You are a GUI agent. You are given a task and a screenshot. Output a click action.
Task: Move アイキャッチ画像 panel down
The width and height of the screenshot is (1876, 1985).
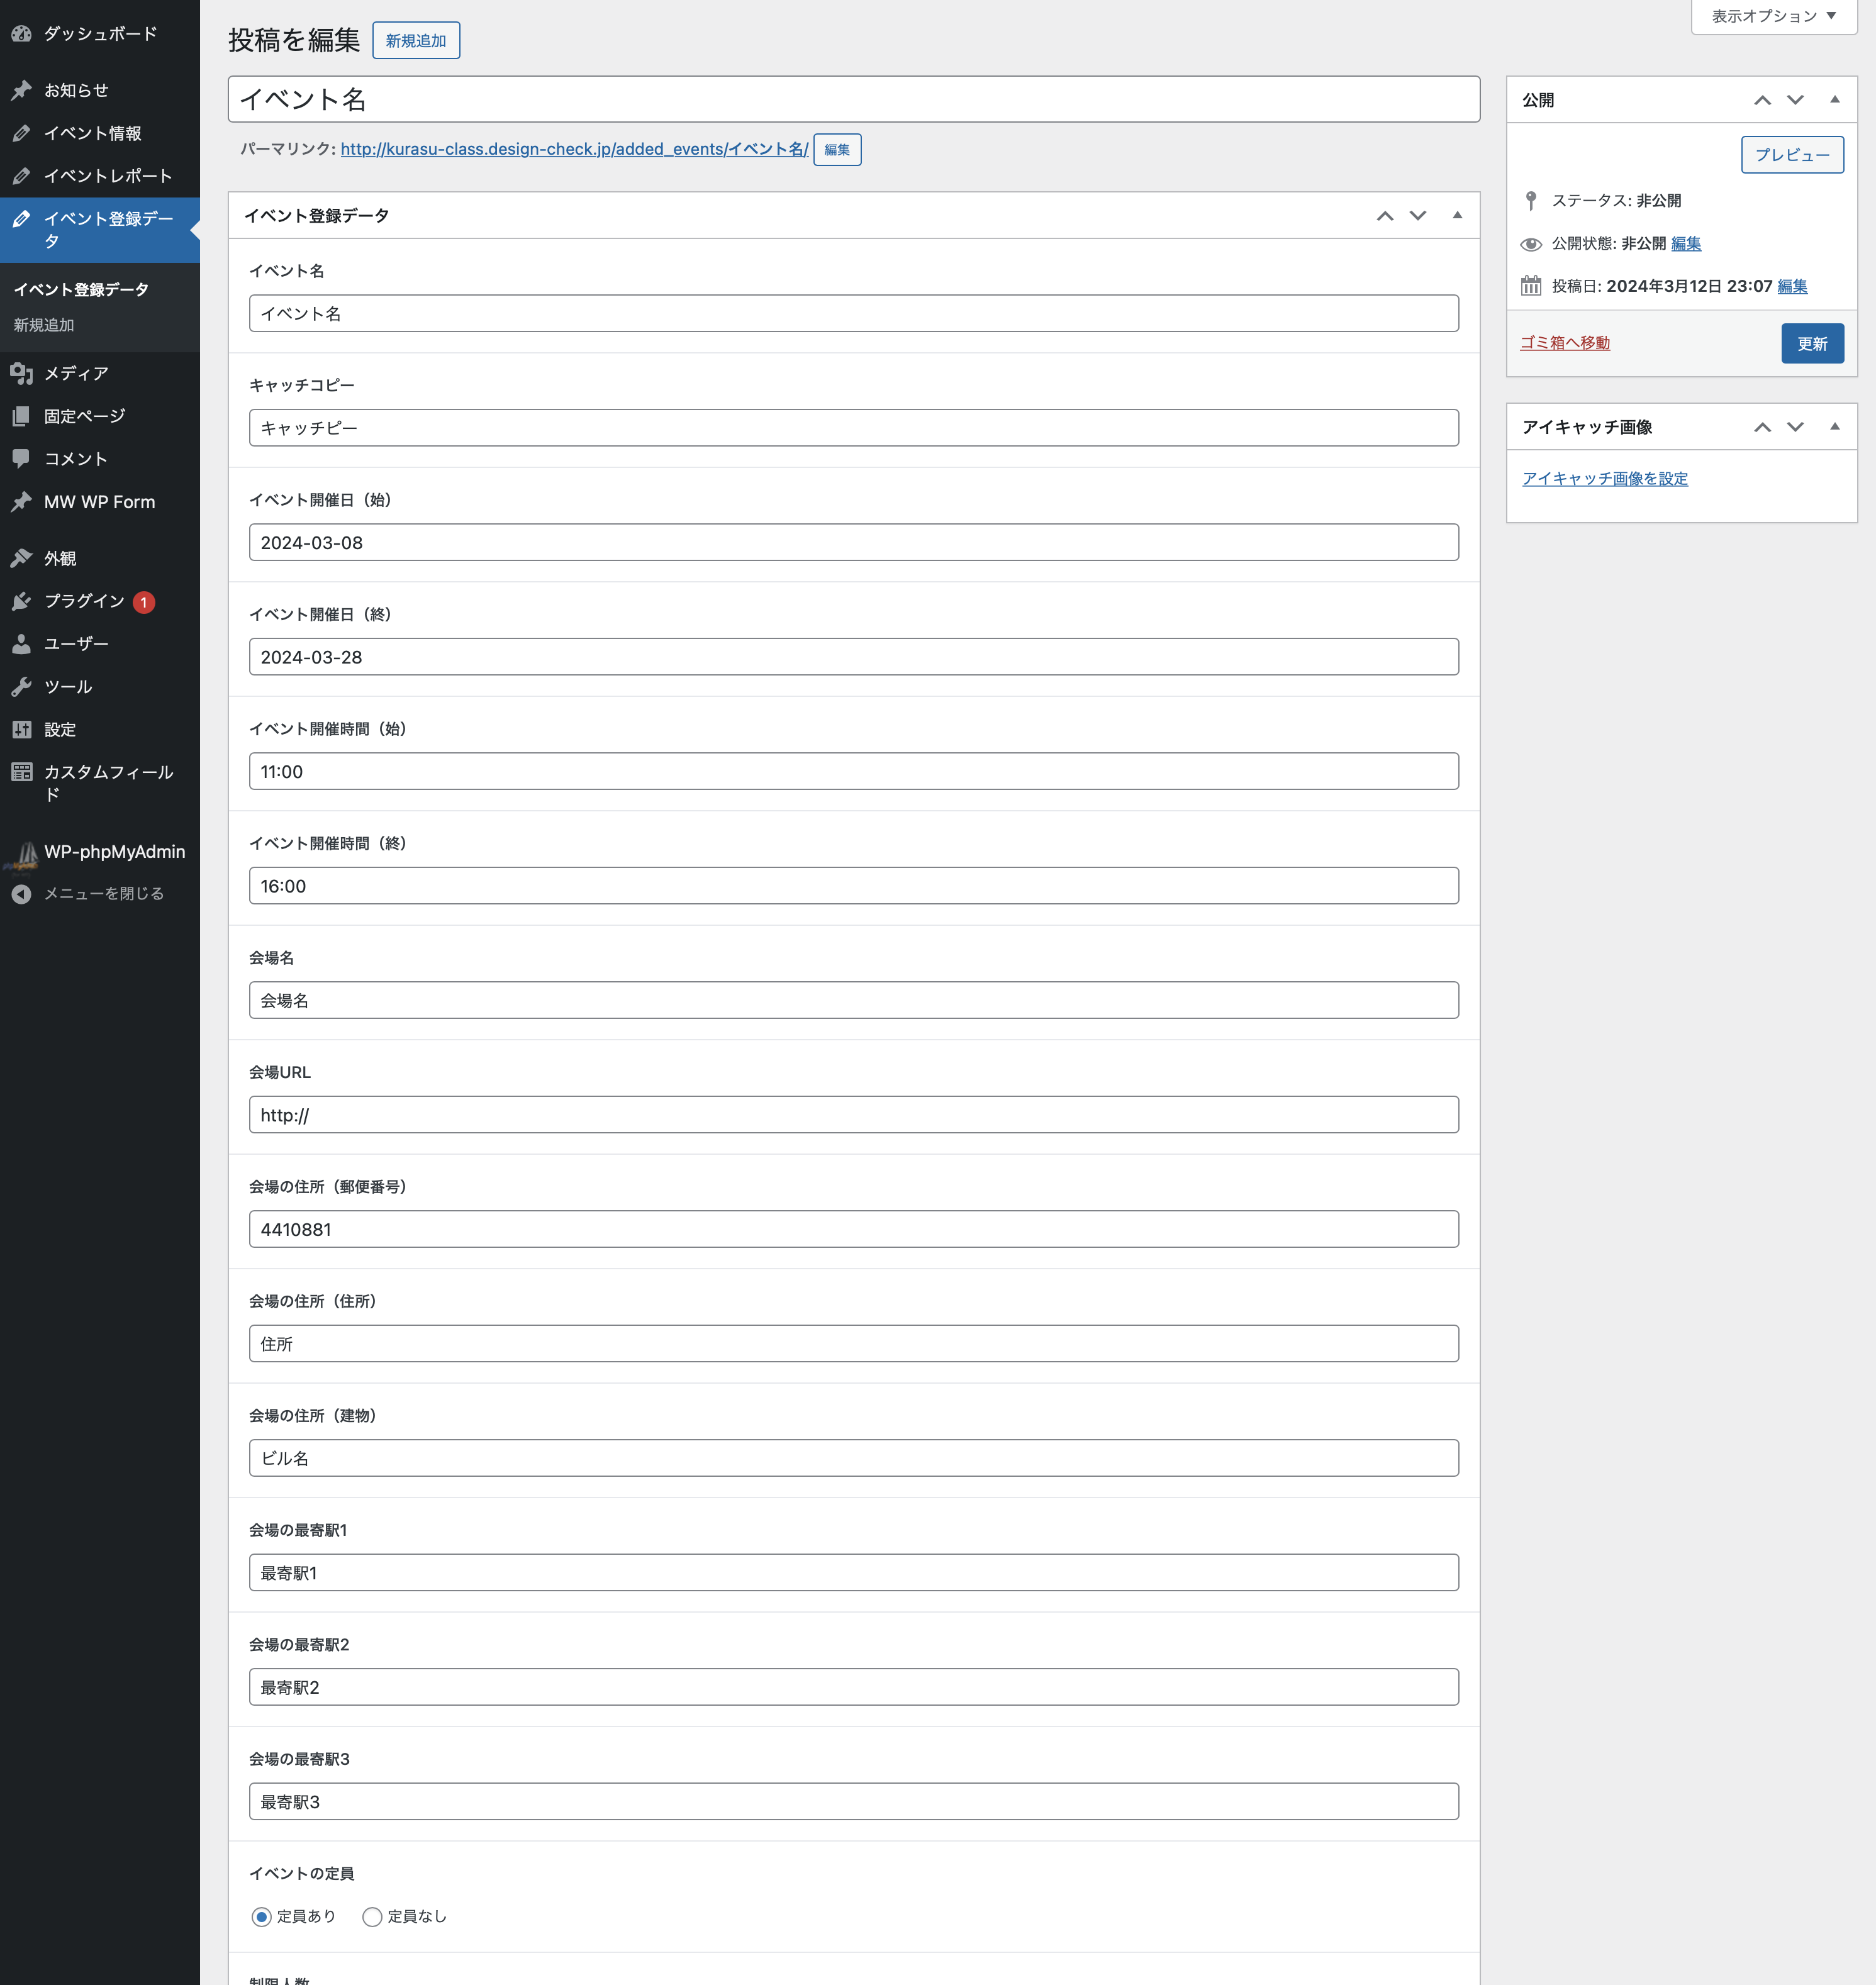pyautogui.click(x=1796, y=427)
